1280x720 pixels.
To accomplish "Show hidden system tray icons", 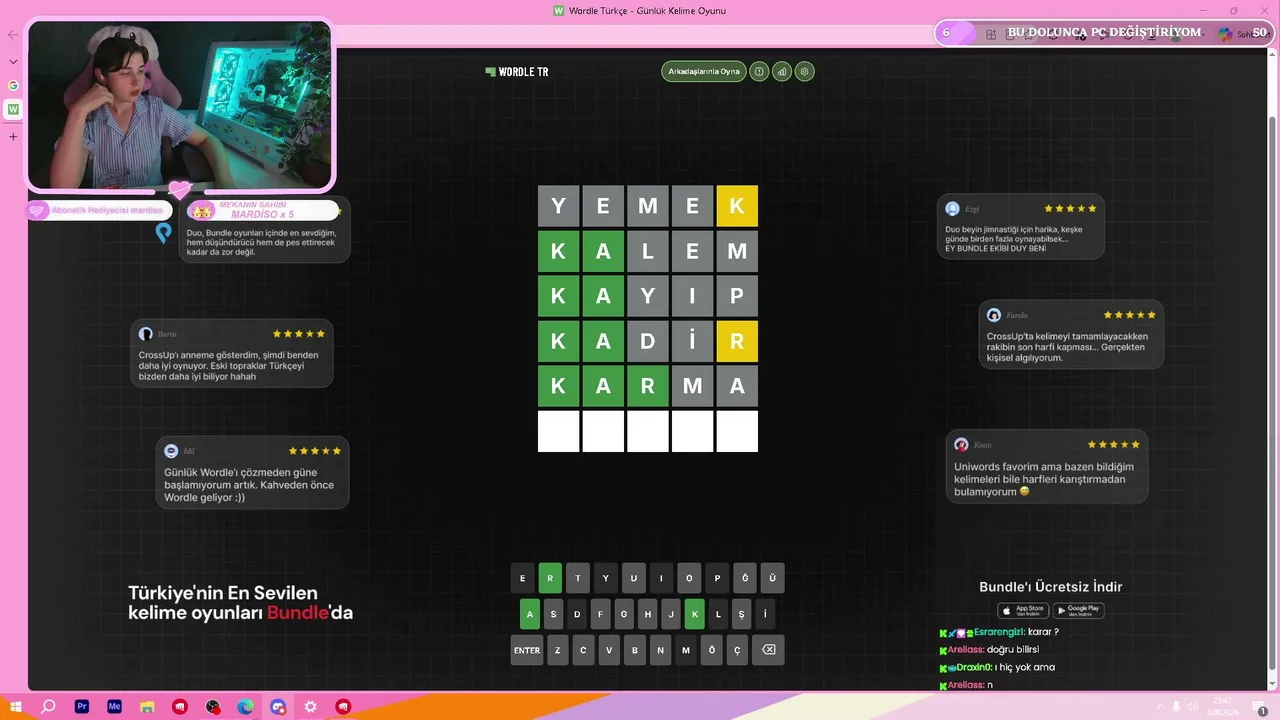I will (1160, 707).
